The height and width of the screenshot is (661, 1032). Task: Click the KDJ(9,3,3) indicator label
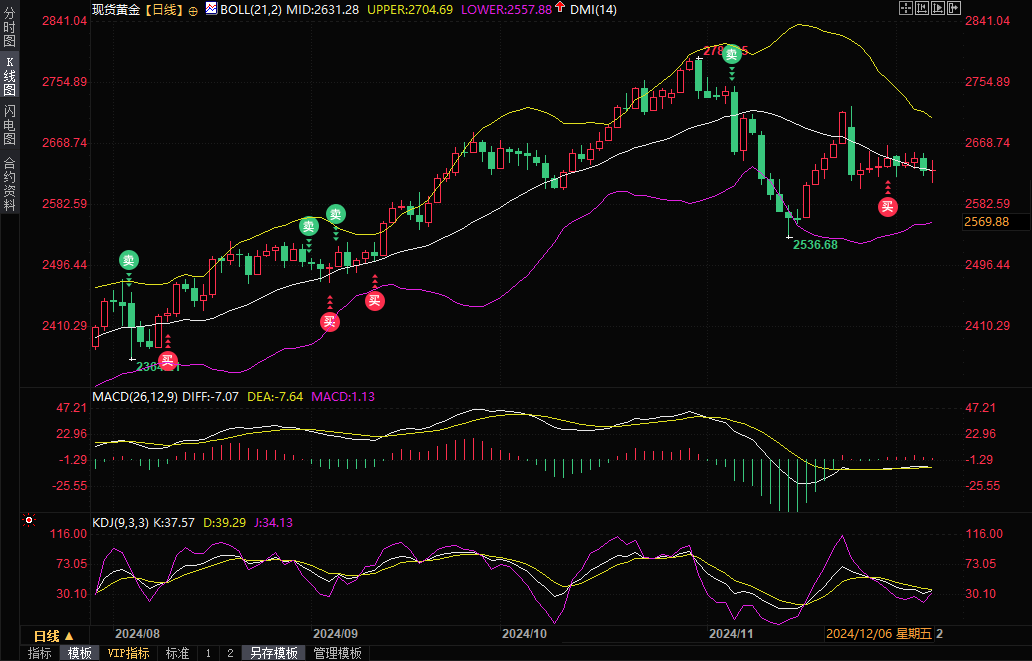121,522
